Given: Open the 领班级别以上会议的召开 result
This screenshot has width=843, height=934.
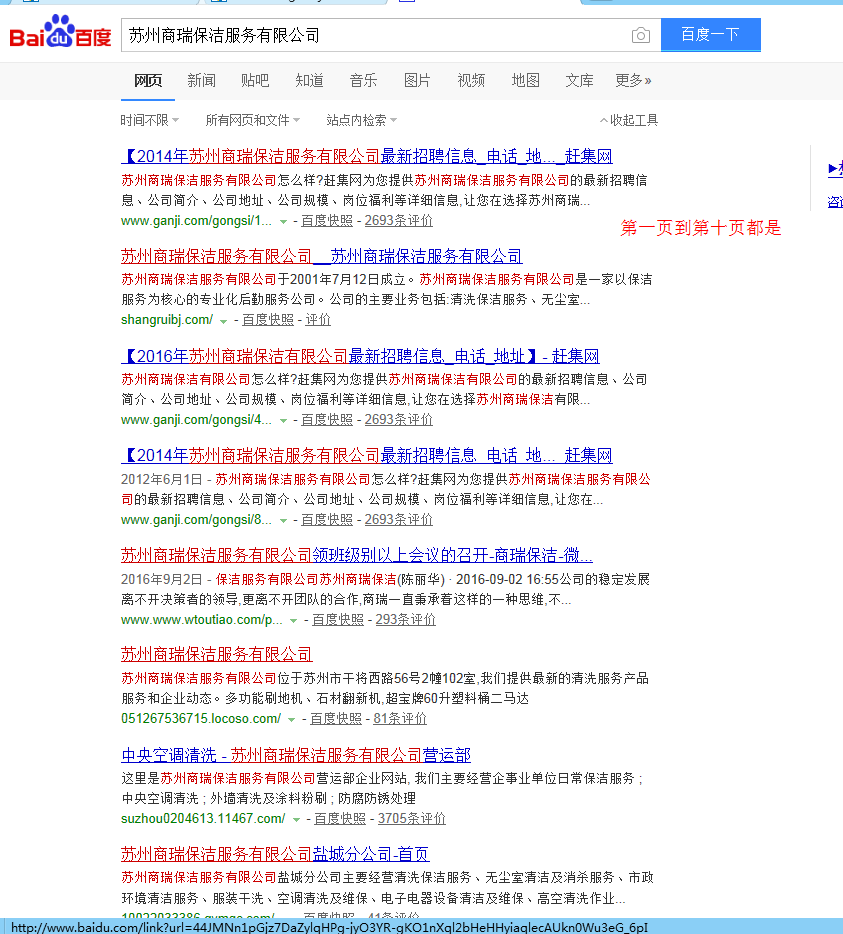Looking at the screenshot, I should pyautogui.click(x=357, y=555).
